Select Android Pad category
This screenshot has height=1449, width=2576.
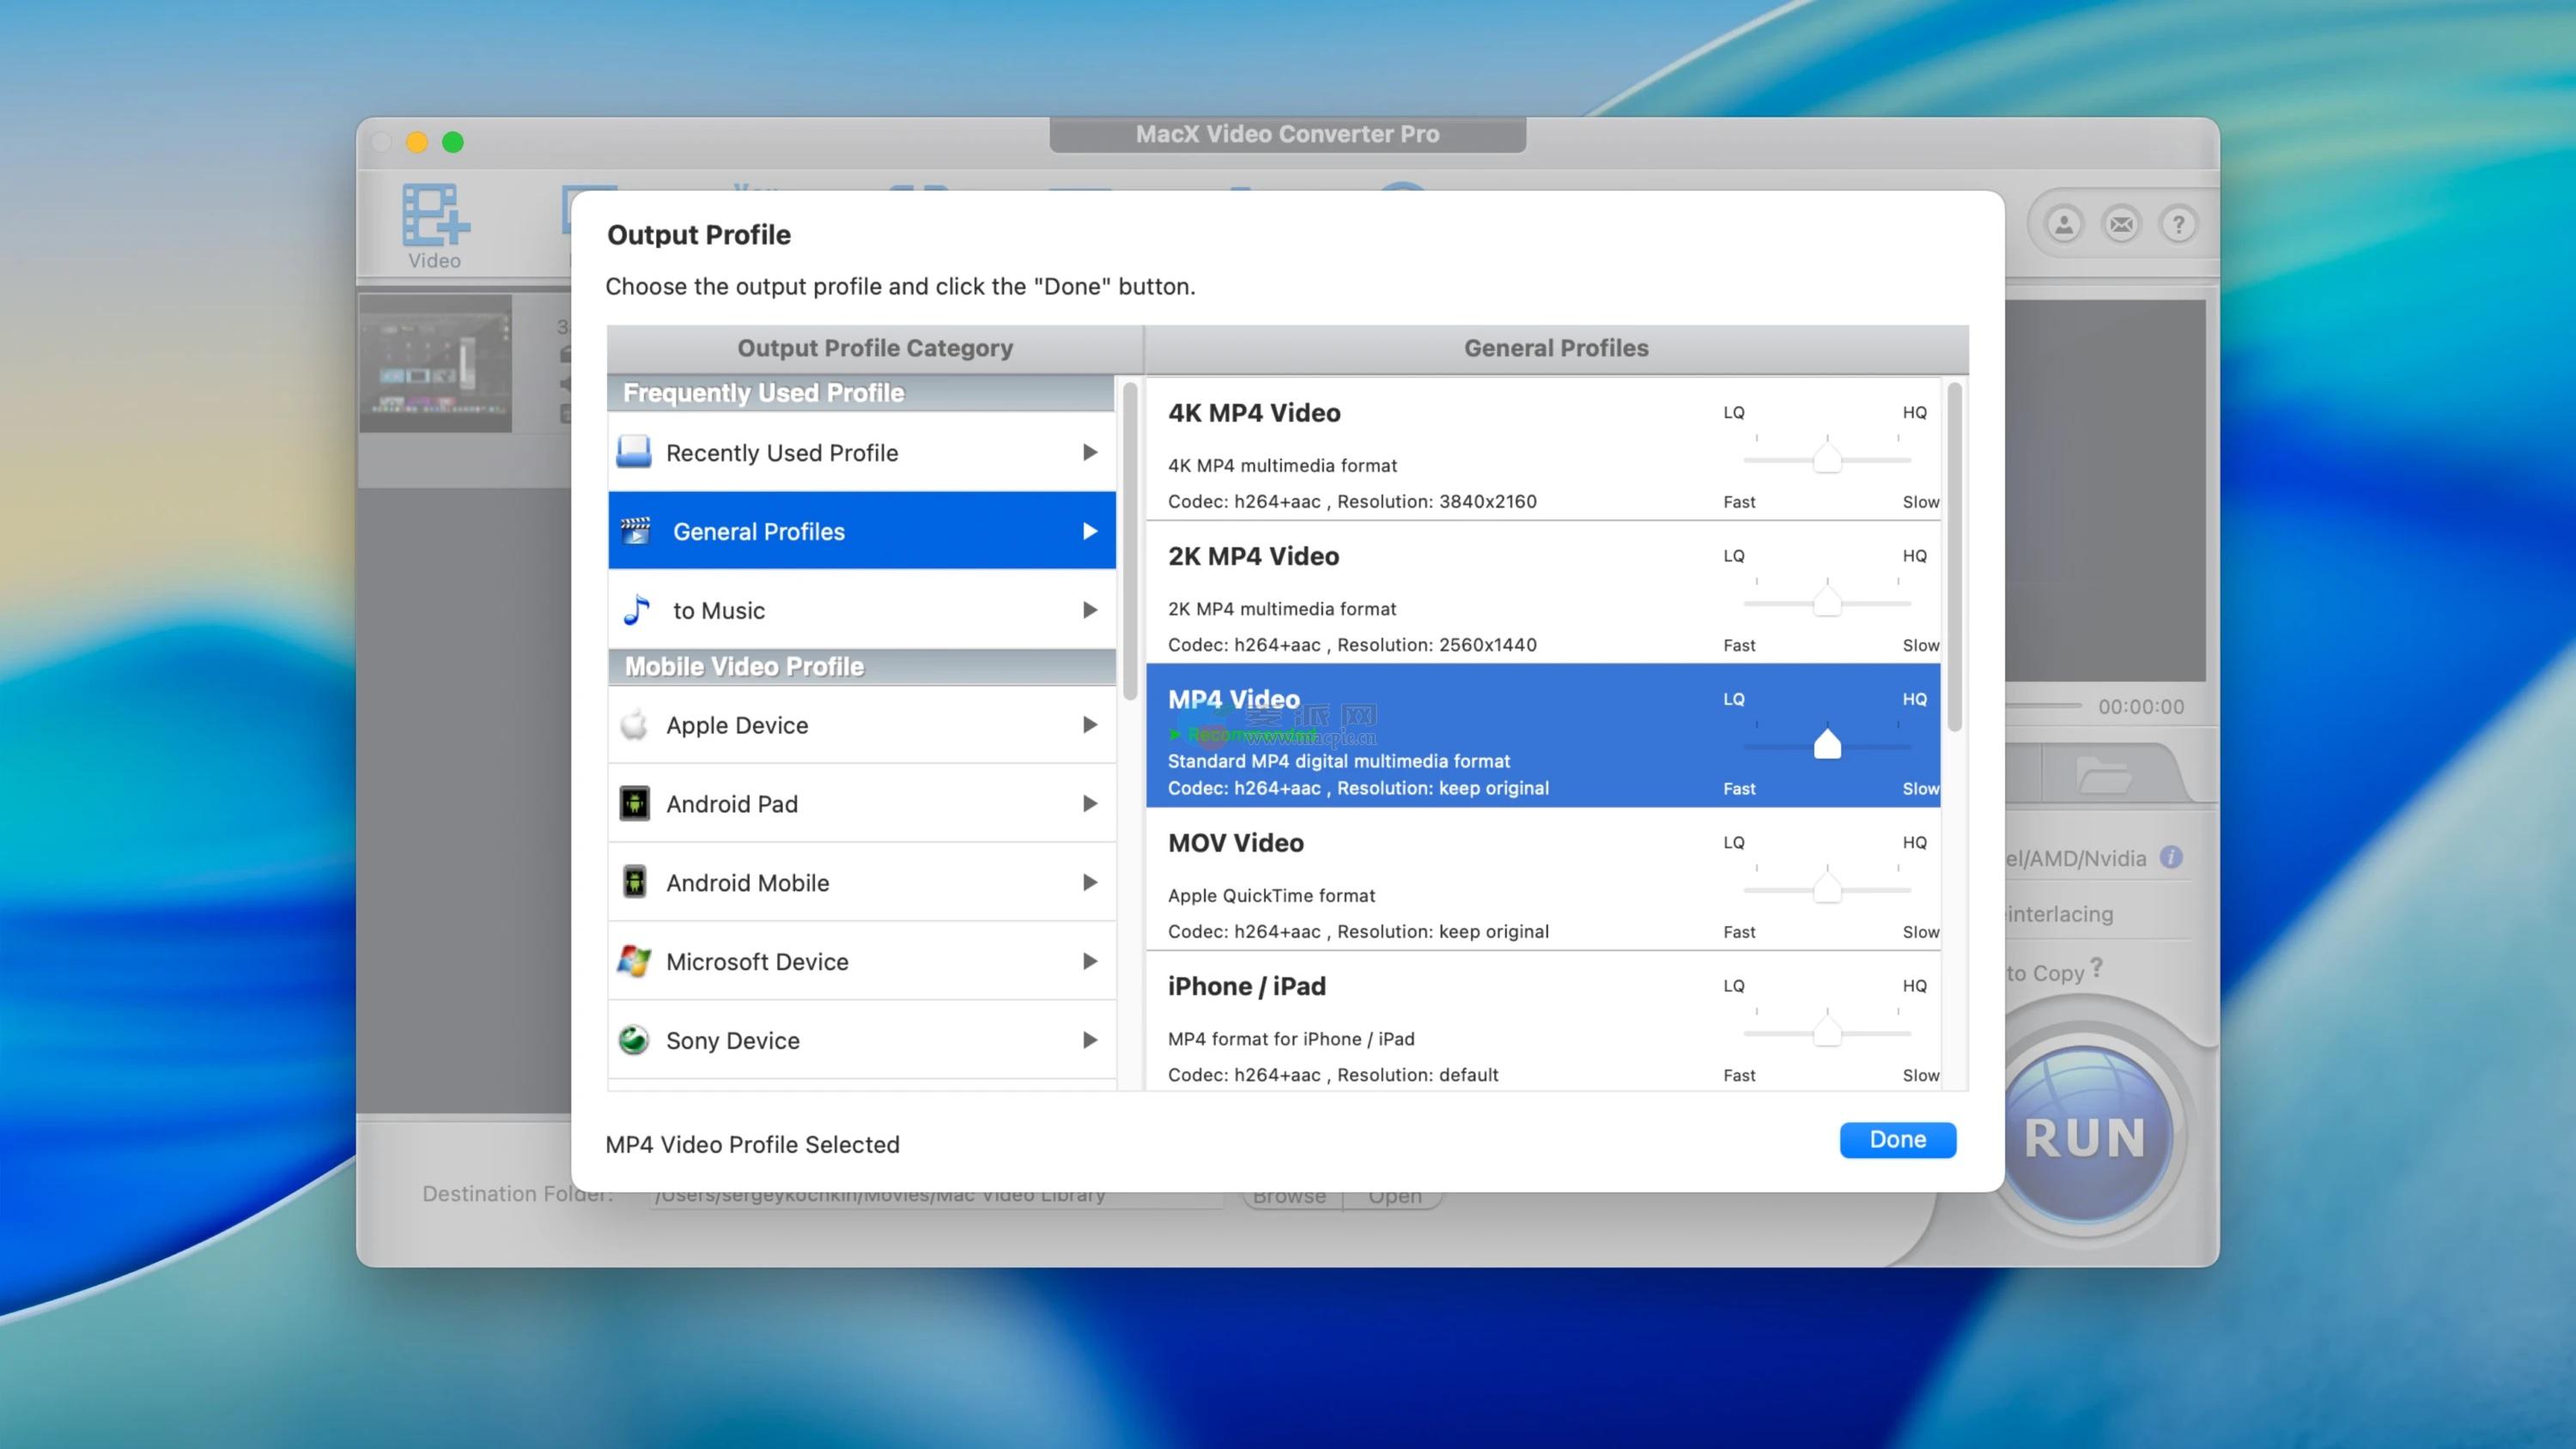point(862,803)
